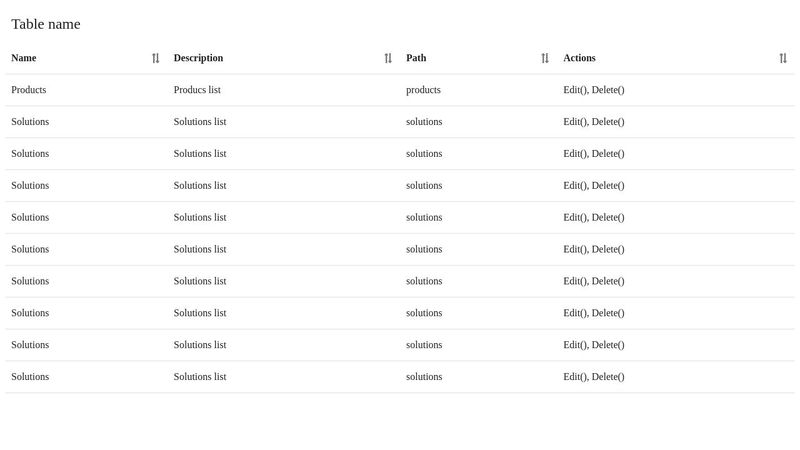Toggle the Description column sort arrows
The image size is (800, 450).
[388, 58]
